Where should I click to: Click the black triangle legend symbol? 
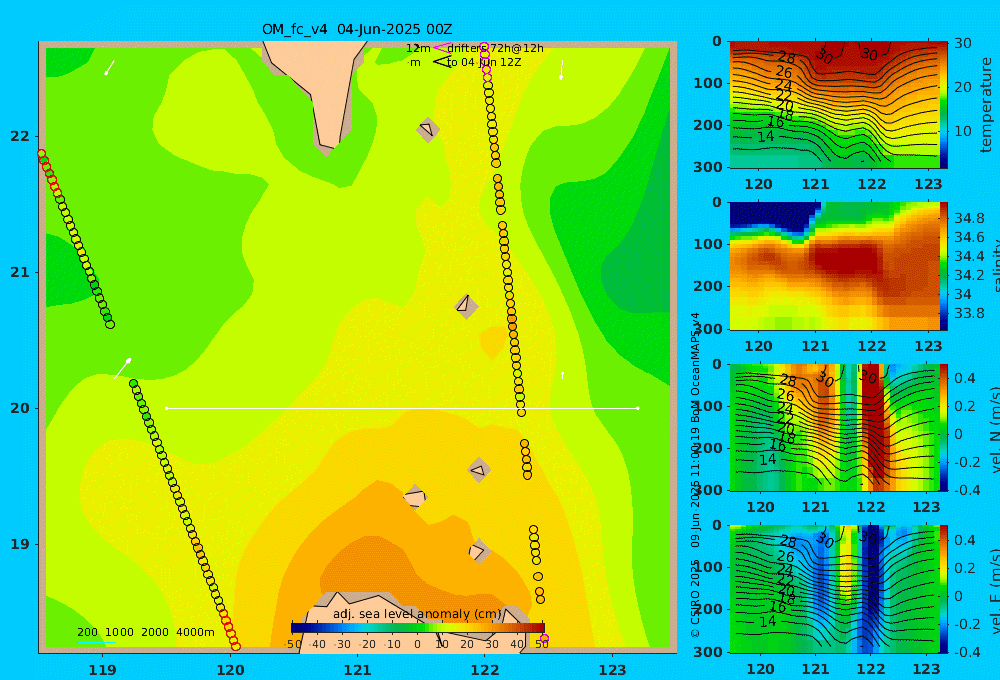click(441, 62)
